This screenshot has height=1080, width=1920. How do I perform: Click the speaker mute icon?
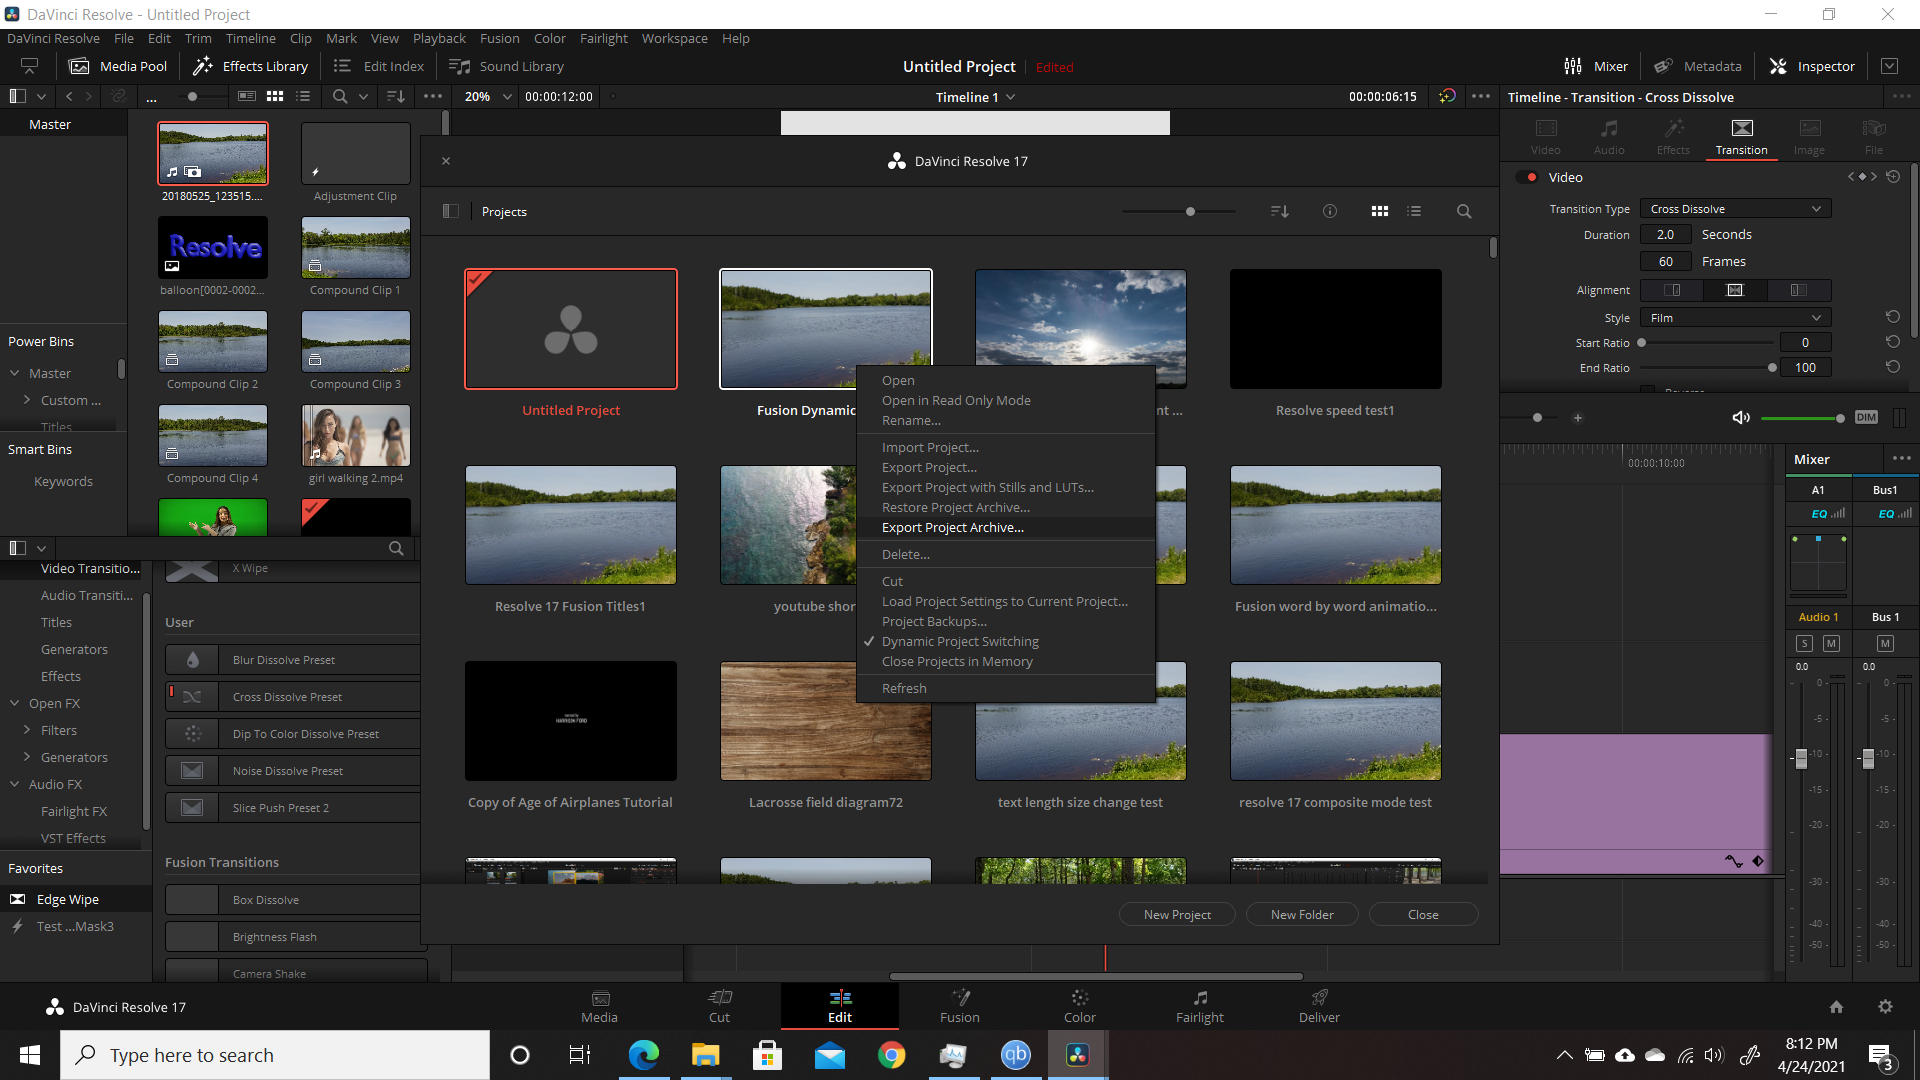(x=1741, y=418)
